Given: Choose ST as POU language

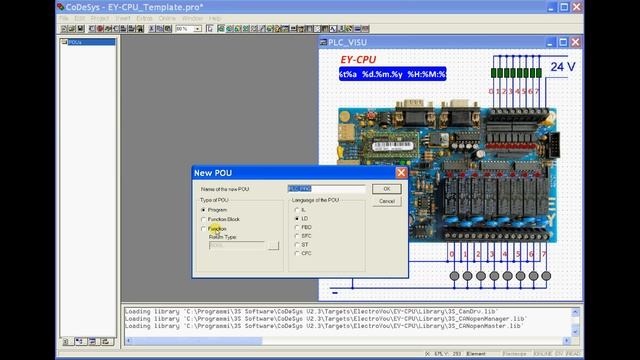Looking at the screenshot, I should coord(297,245).
